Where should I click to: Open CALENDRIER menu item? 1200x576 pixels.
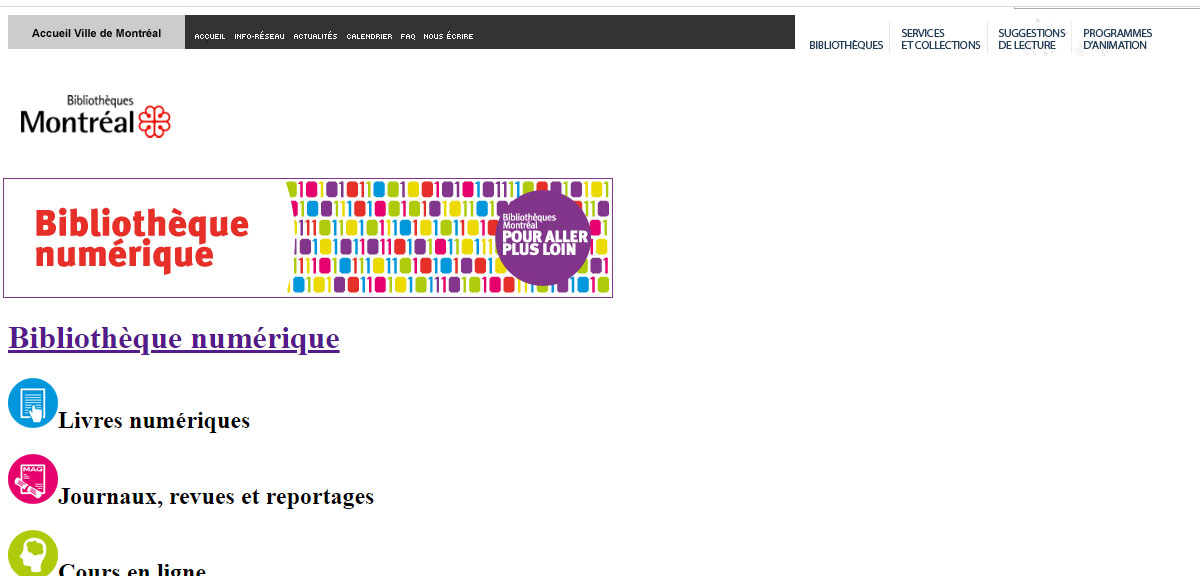[369, 36]
